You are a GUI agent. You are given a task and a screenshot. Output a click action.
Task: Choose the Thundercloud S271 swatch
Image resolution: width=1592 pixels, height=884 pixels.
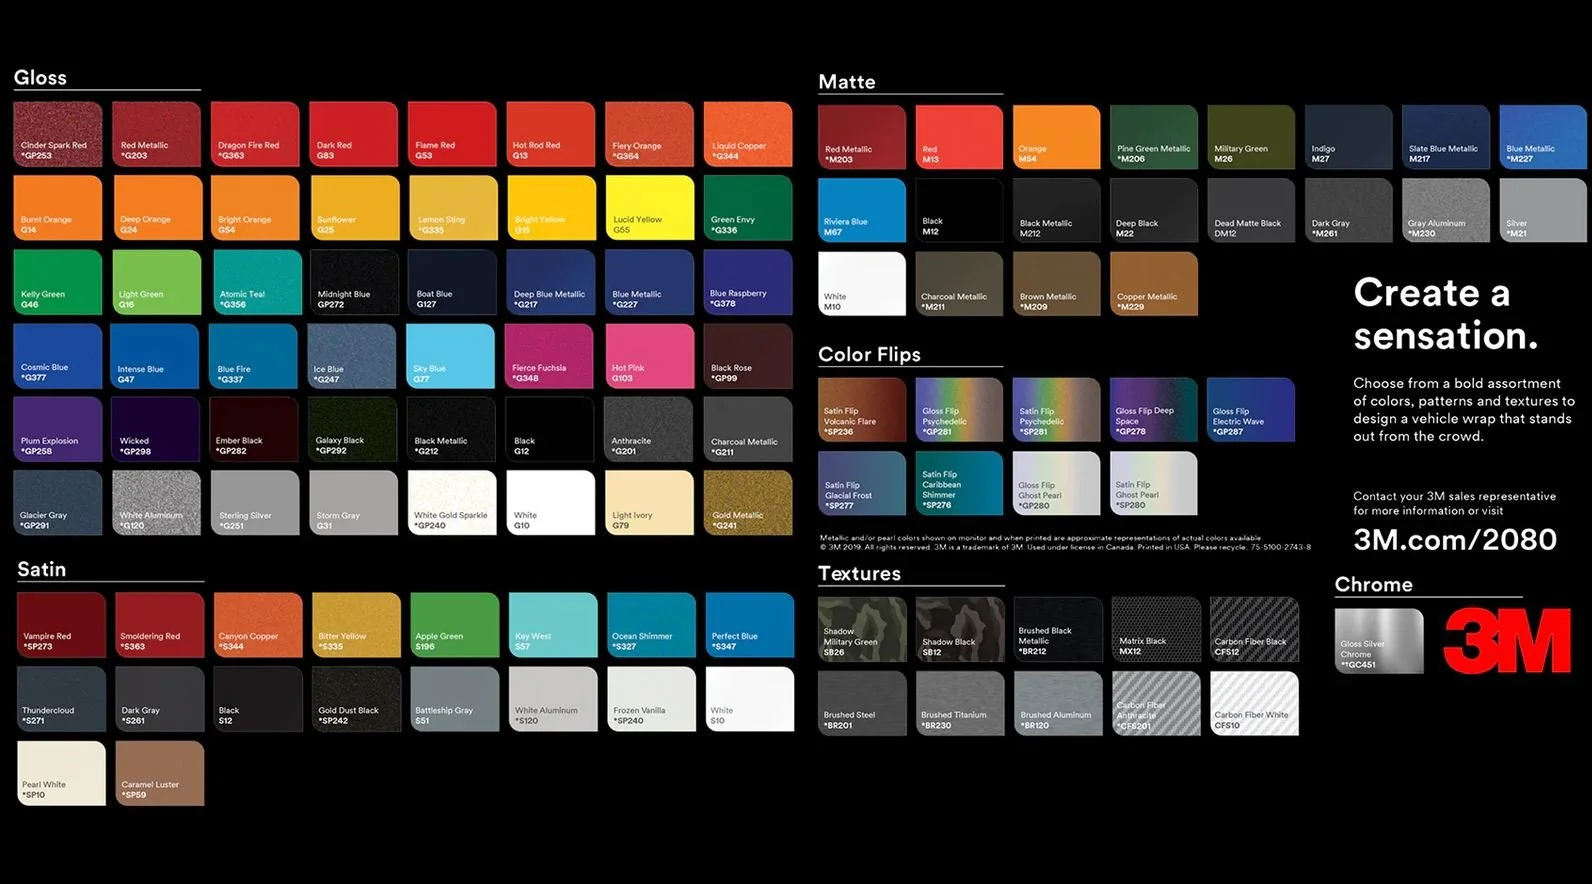point(61,699)
